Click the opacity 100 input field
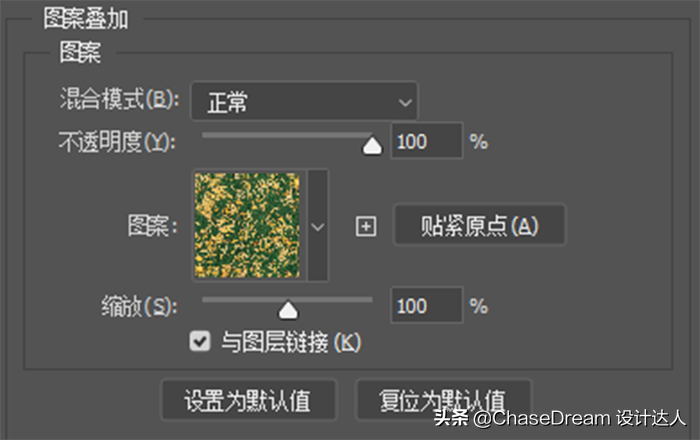Screen dimensions: 700x440 point(427,141)
